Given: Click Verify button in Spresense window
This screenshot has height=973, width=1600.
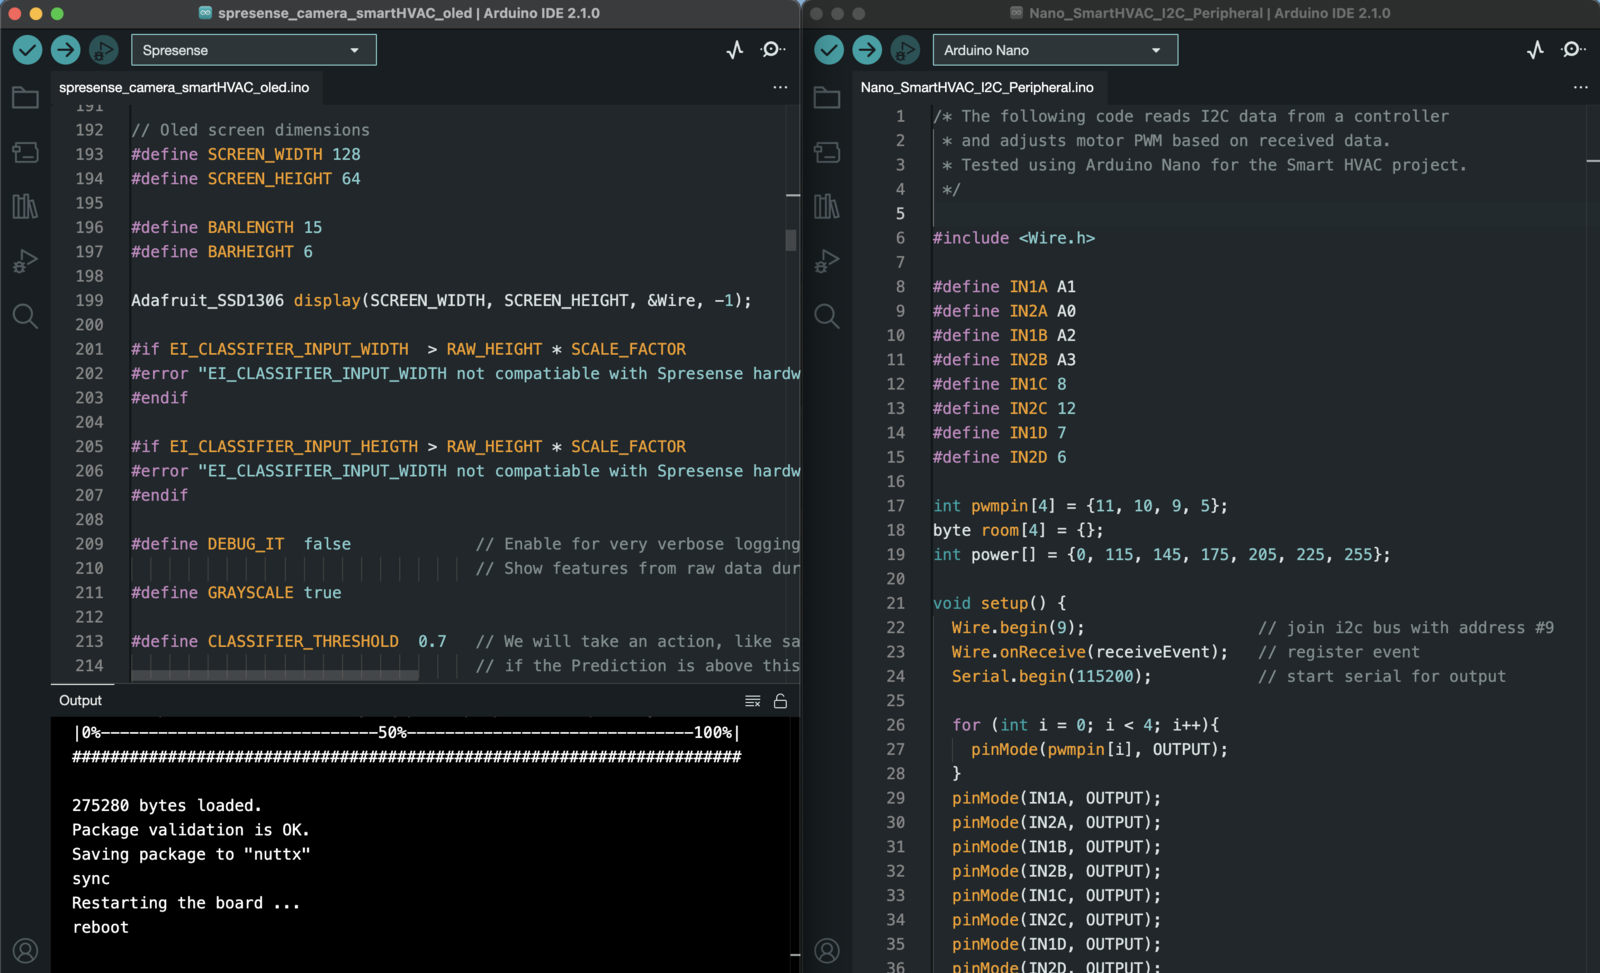Looking at the screenshot, I should pyautogui.click(x=27, y=50).
